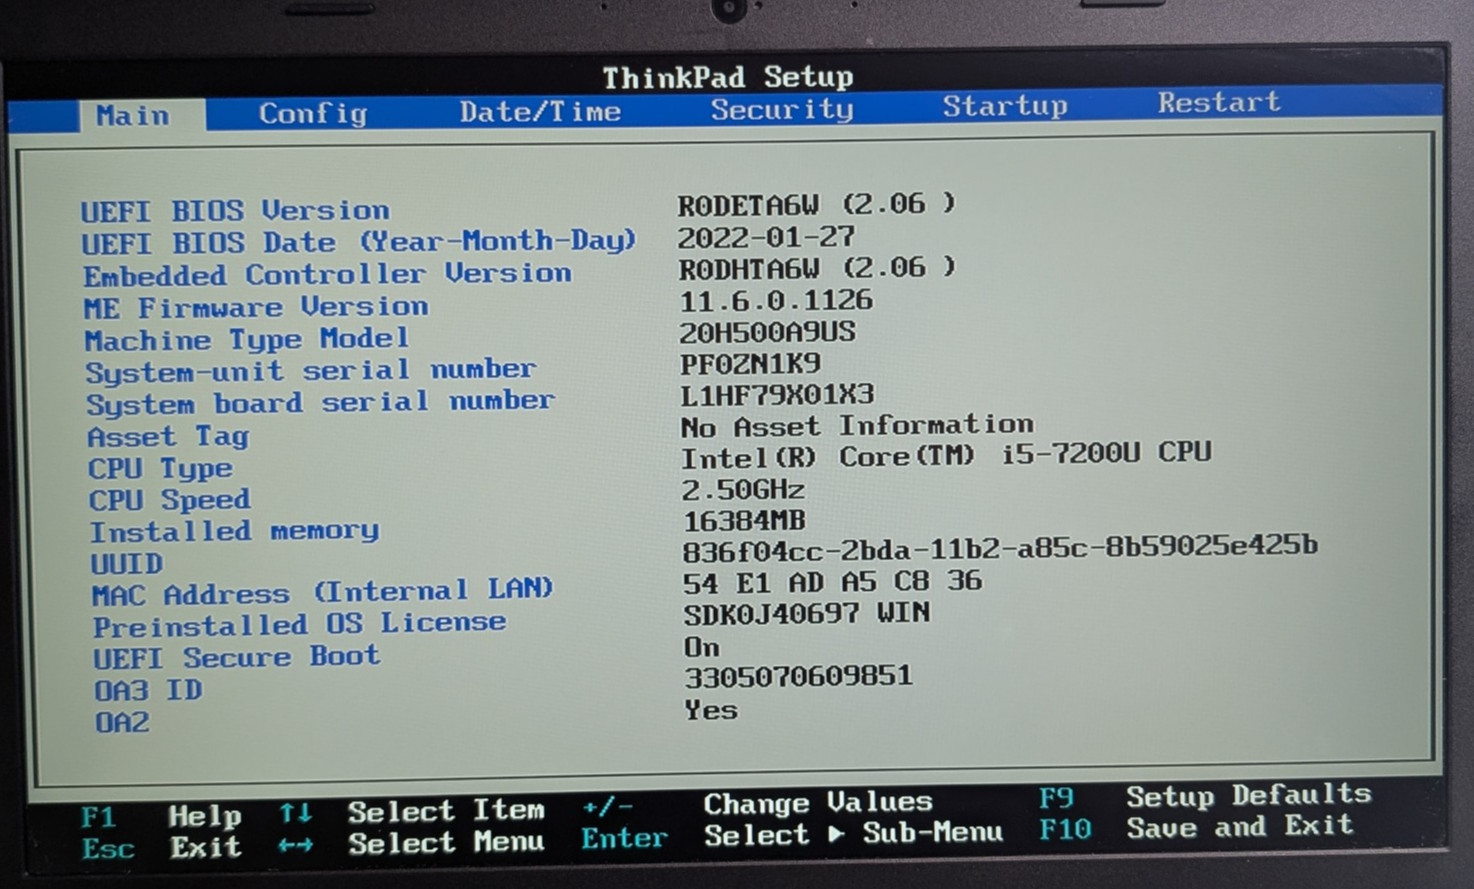This screenshot has height=889, width=1474.
Task: Click the Esc key hint
Action: pos(107,849)
